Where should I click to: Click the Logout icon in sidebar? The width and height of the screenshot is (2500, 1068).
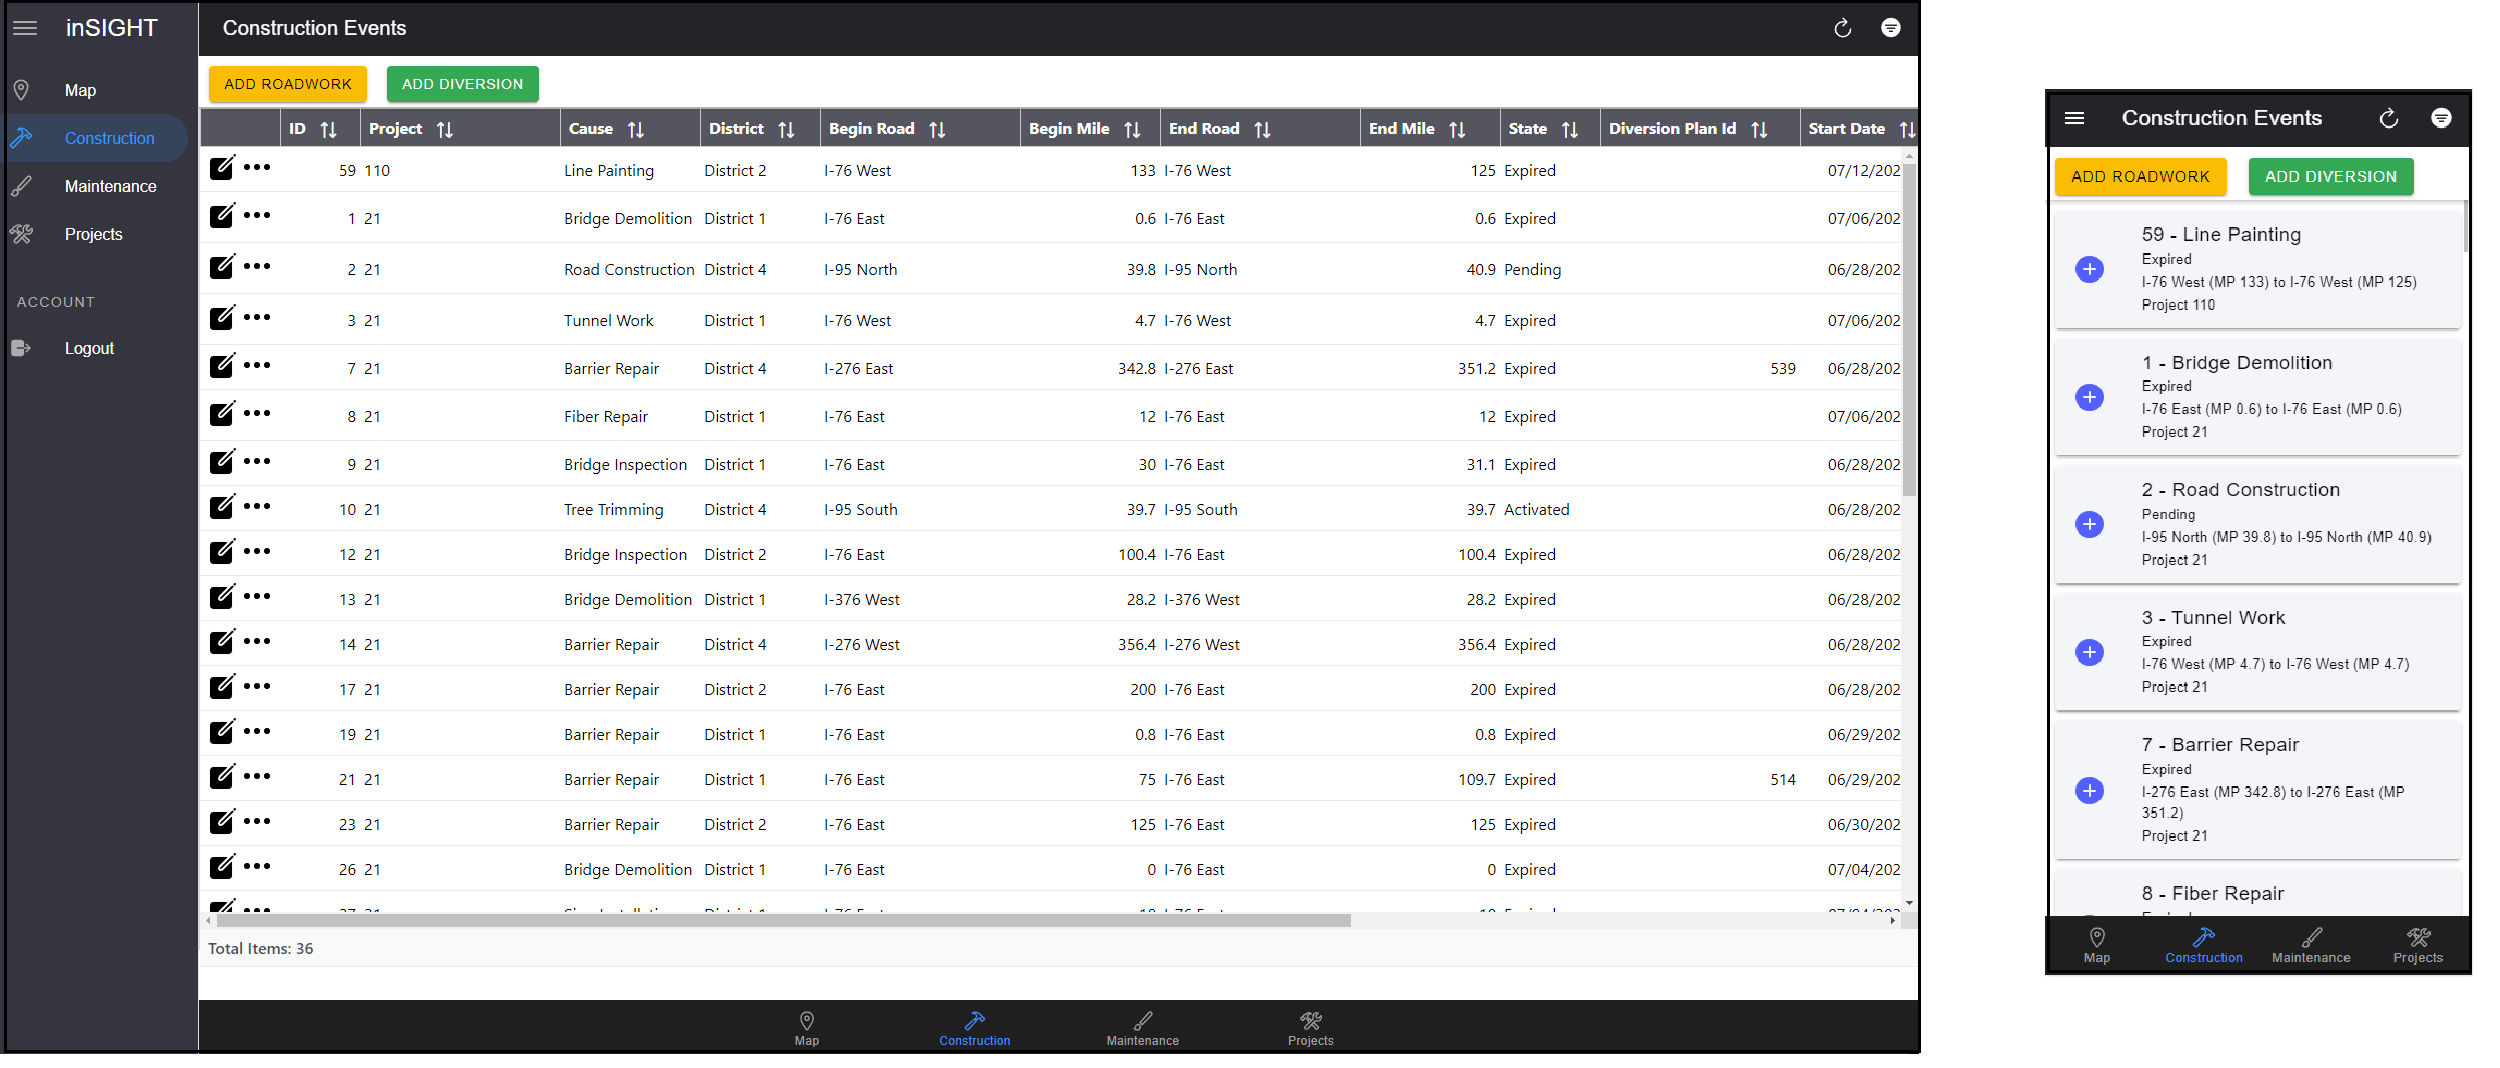(21, 348)
